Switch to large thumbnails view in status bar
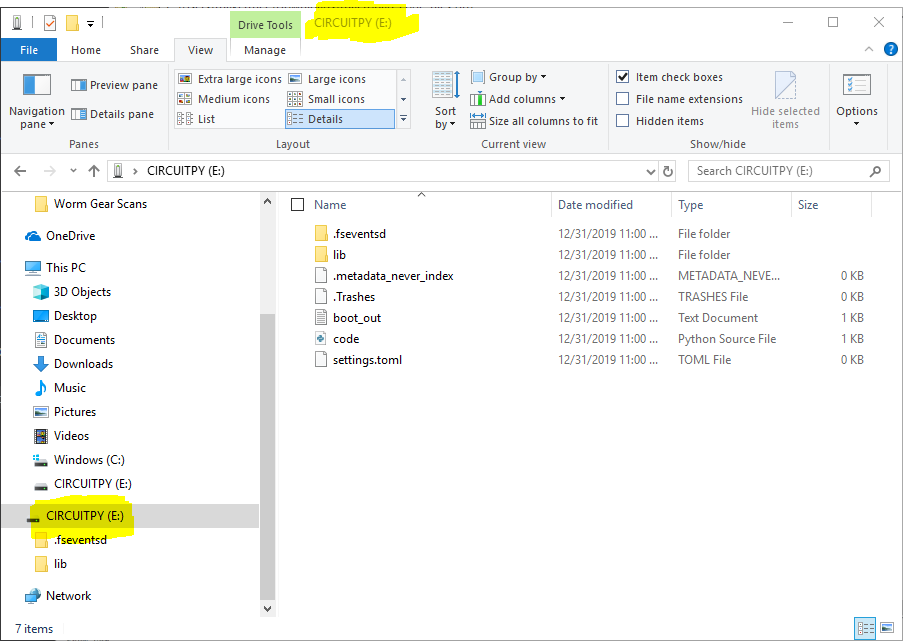 pyautogui.click(x=884, y=628)
